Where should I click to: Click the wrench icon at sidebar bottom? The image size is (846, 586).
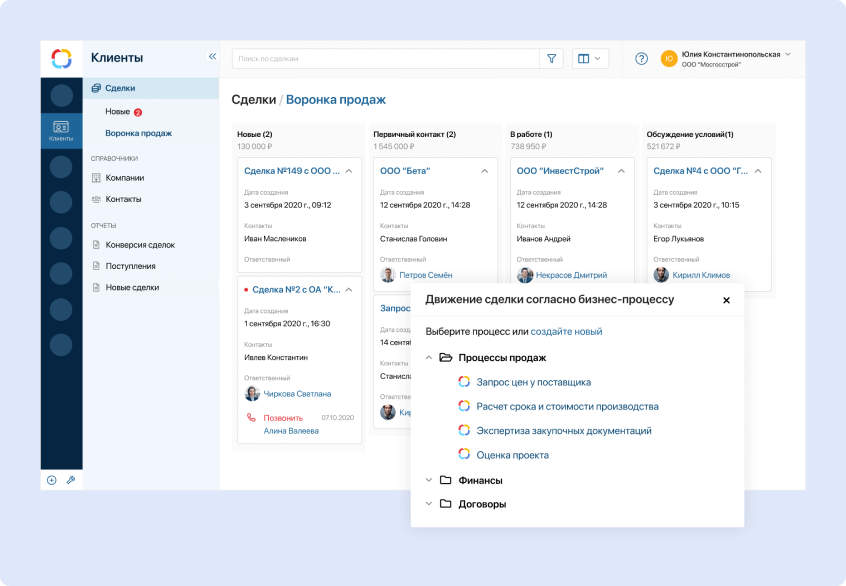(71, 480)
